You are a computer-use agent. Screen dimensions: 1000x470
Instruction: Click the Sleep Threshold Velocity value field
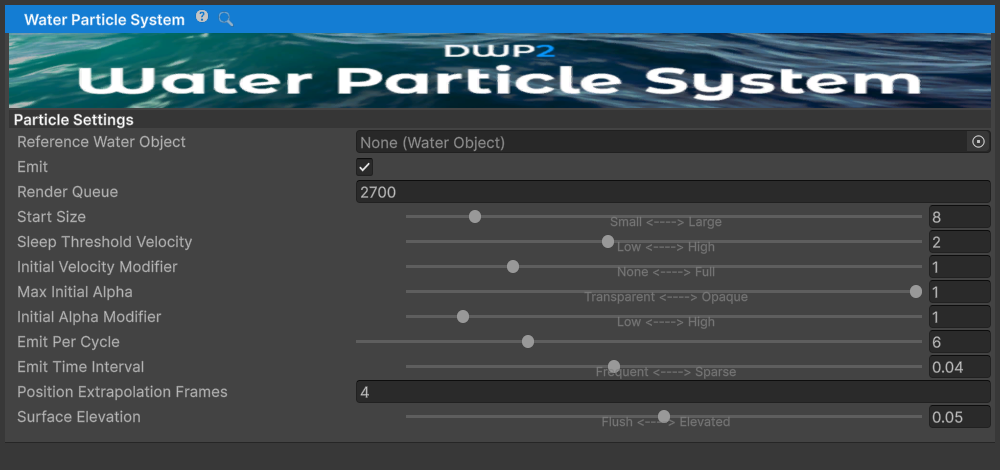959,242
